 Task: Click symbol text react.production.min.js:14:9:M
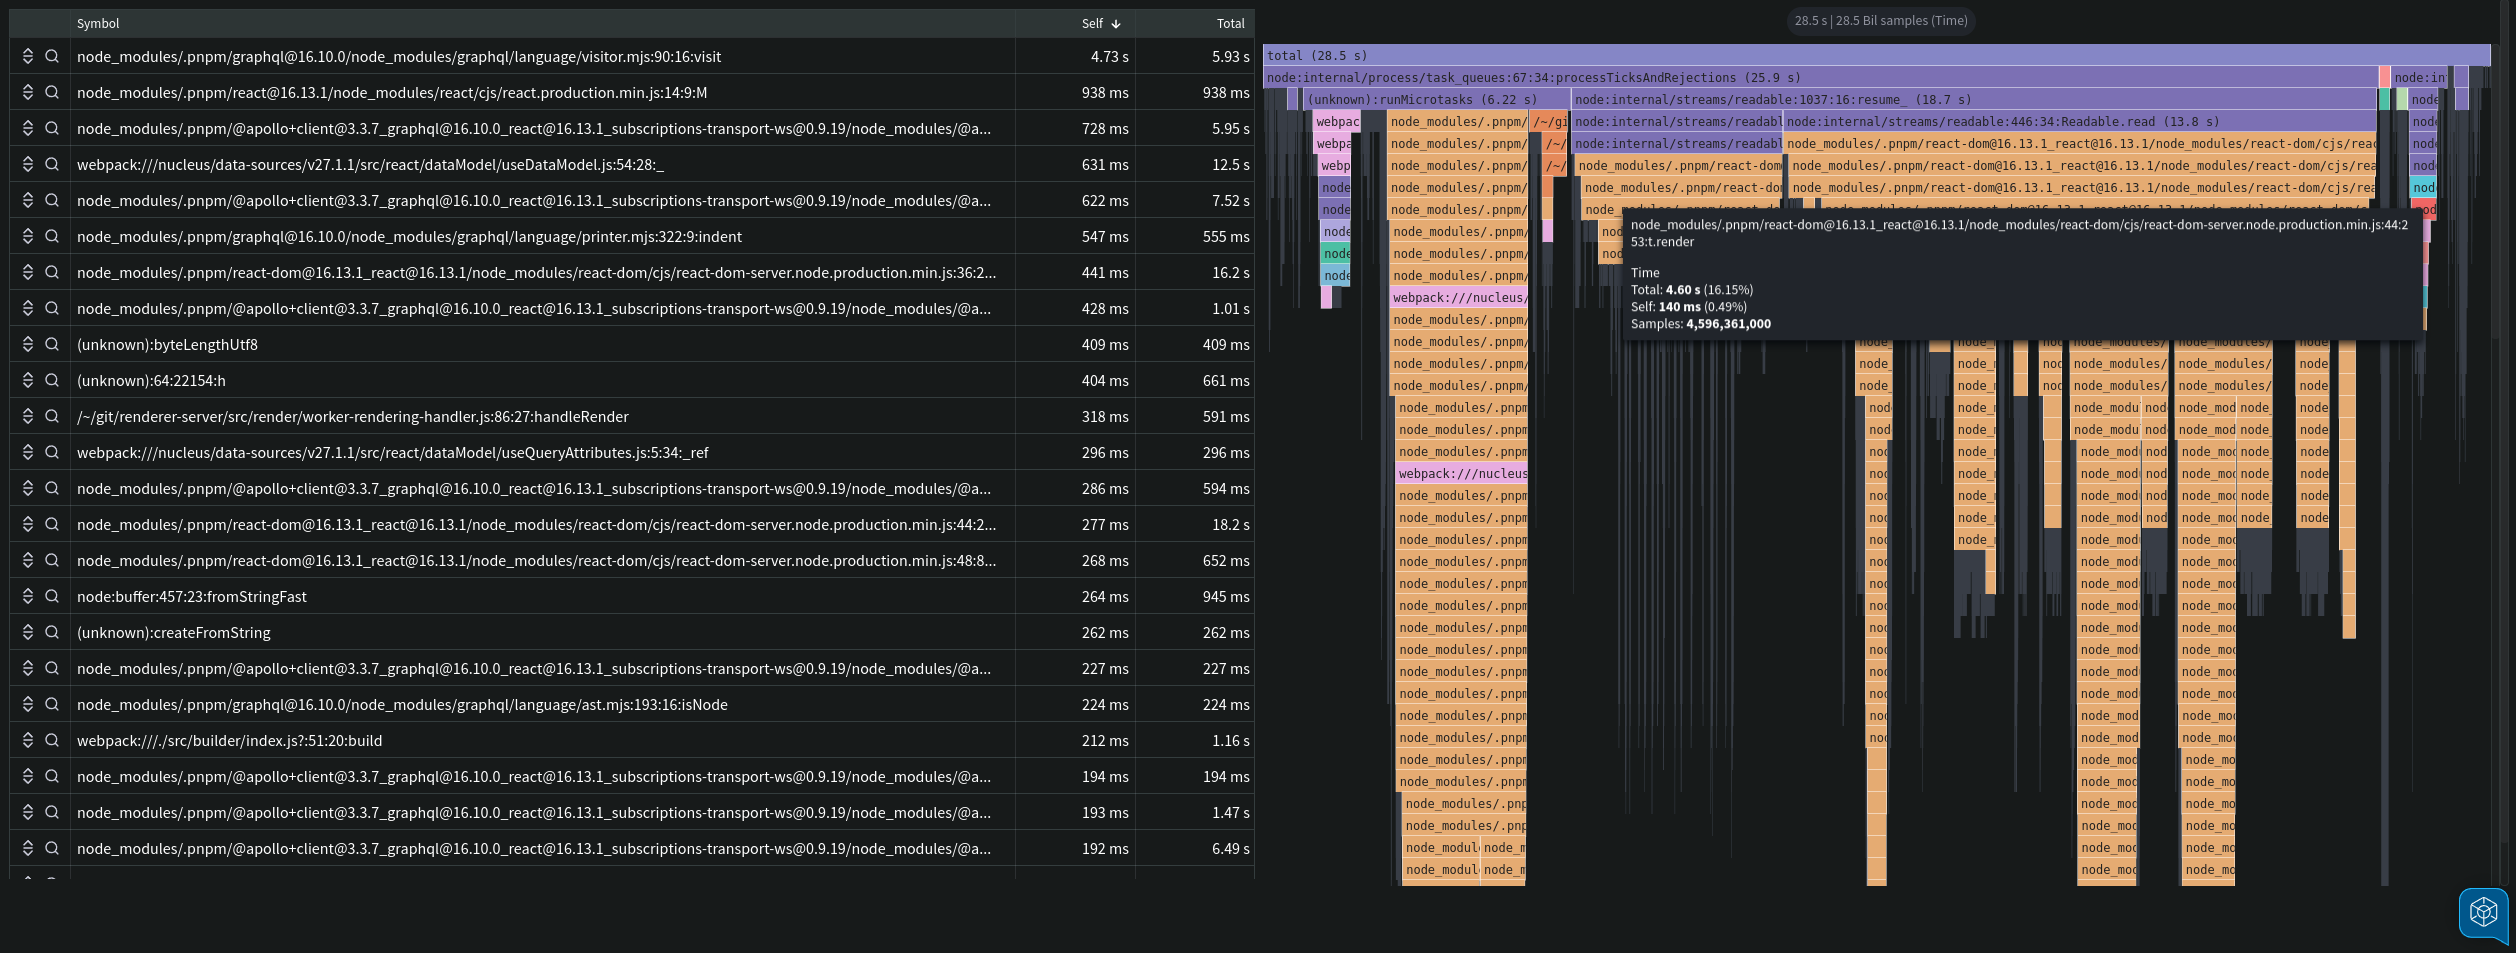(x=392, y=92)
